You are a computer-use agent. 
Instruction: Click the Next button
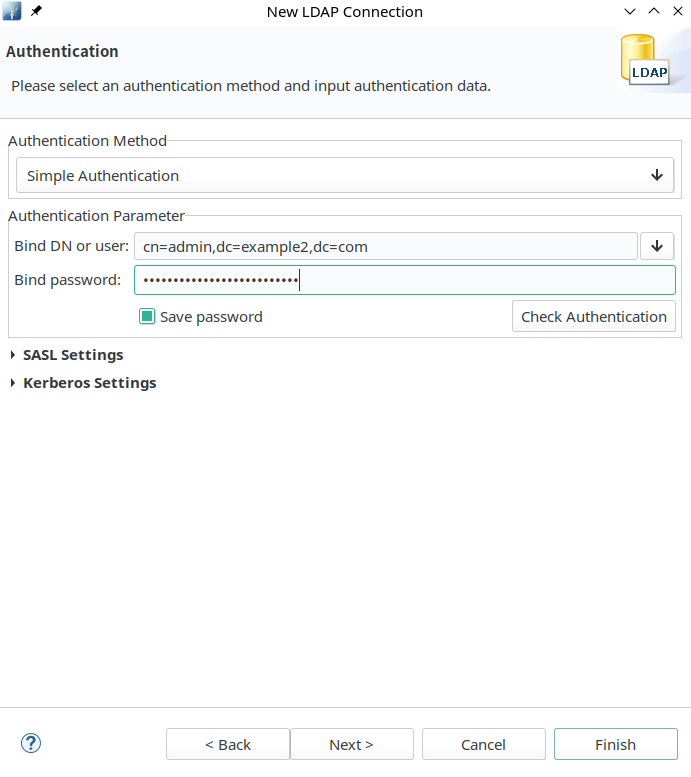(352, 744)
